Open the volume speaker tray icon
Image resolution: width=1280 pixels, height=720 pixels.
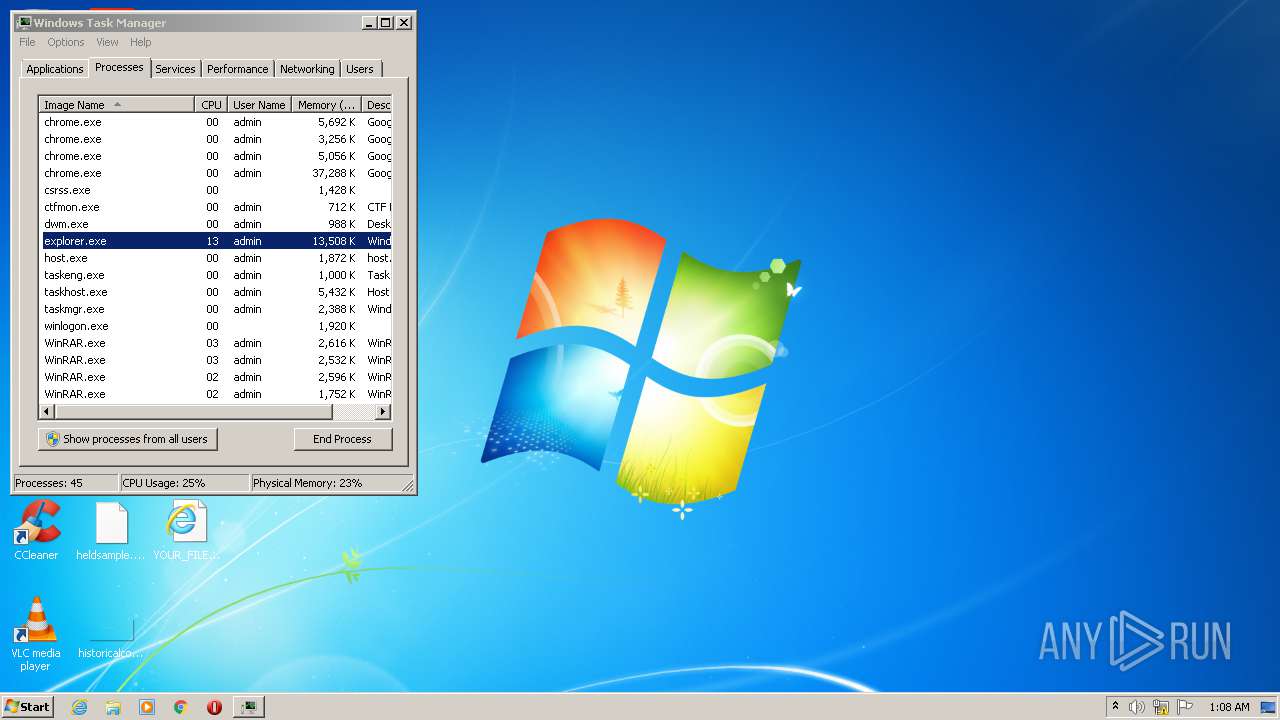[1137, 707]
